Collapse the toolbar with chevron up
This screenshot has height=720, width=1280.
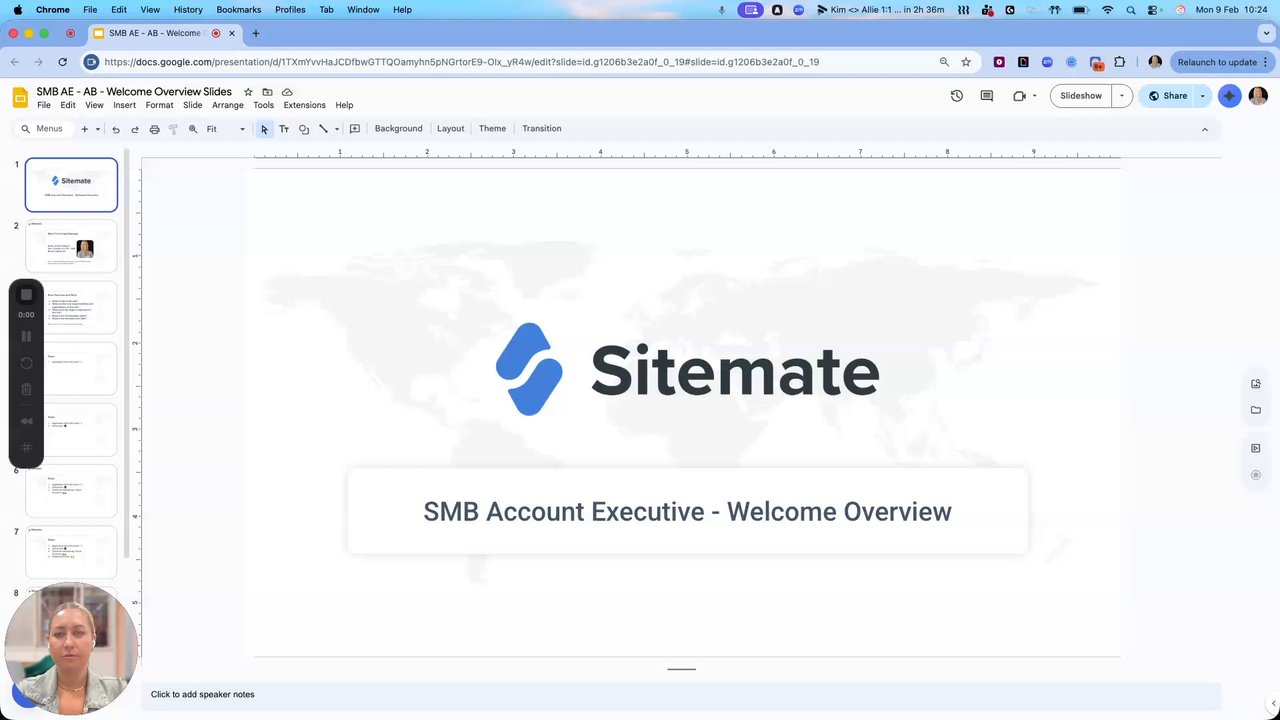pyautogui.click(x=1205, y=129)
